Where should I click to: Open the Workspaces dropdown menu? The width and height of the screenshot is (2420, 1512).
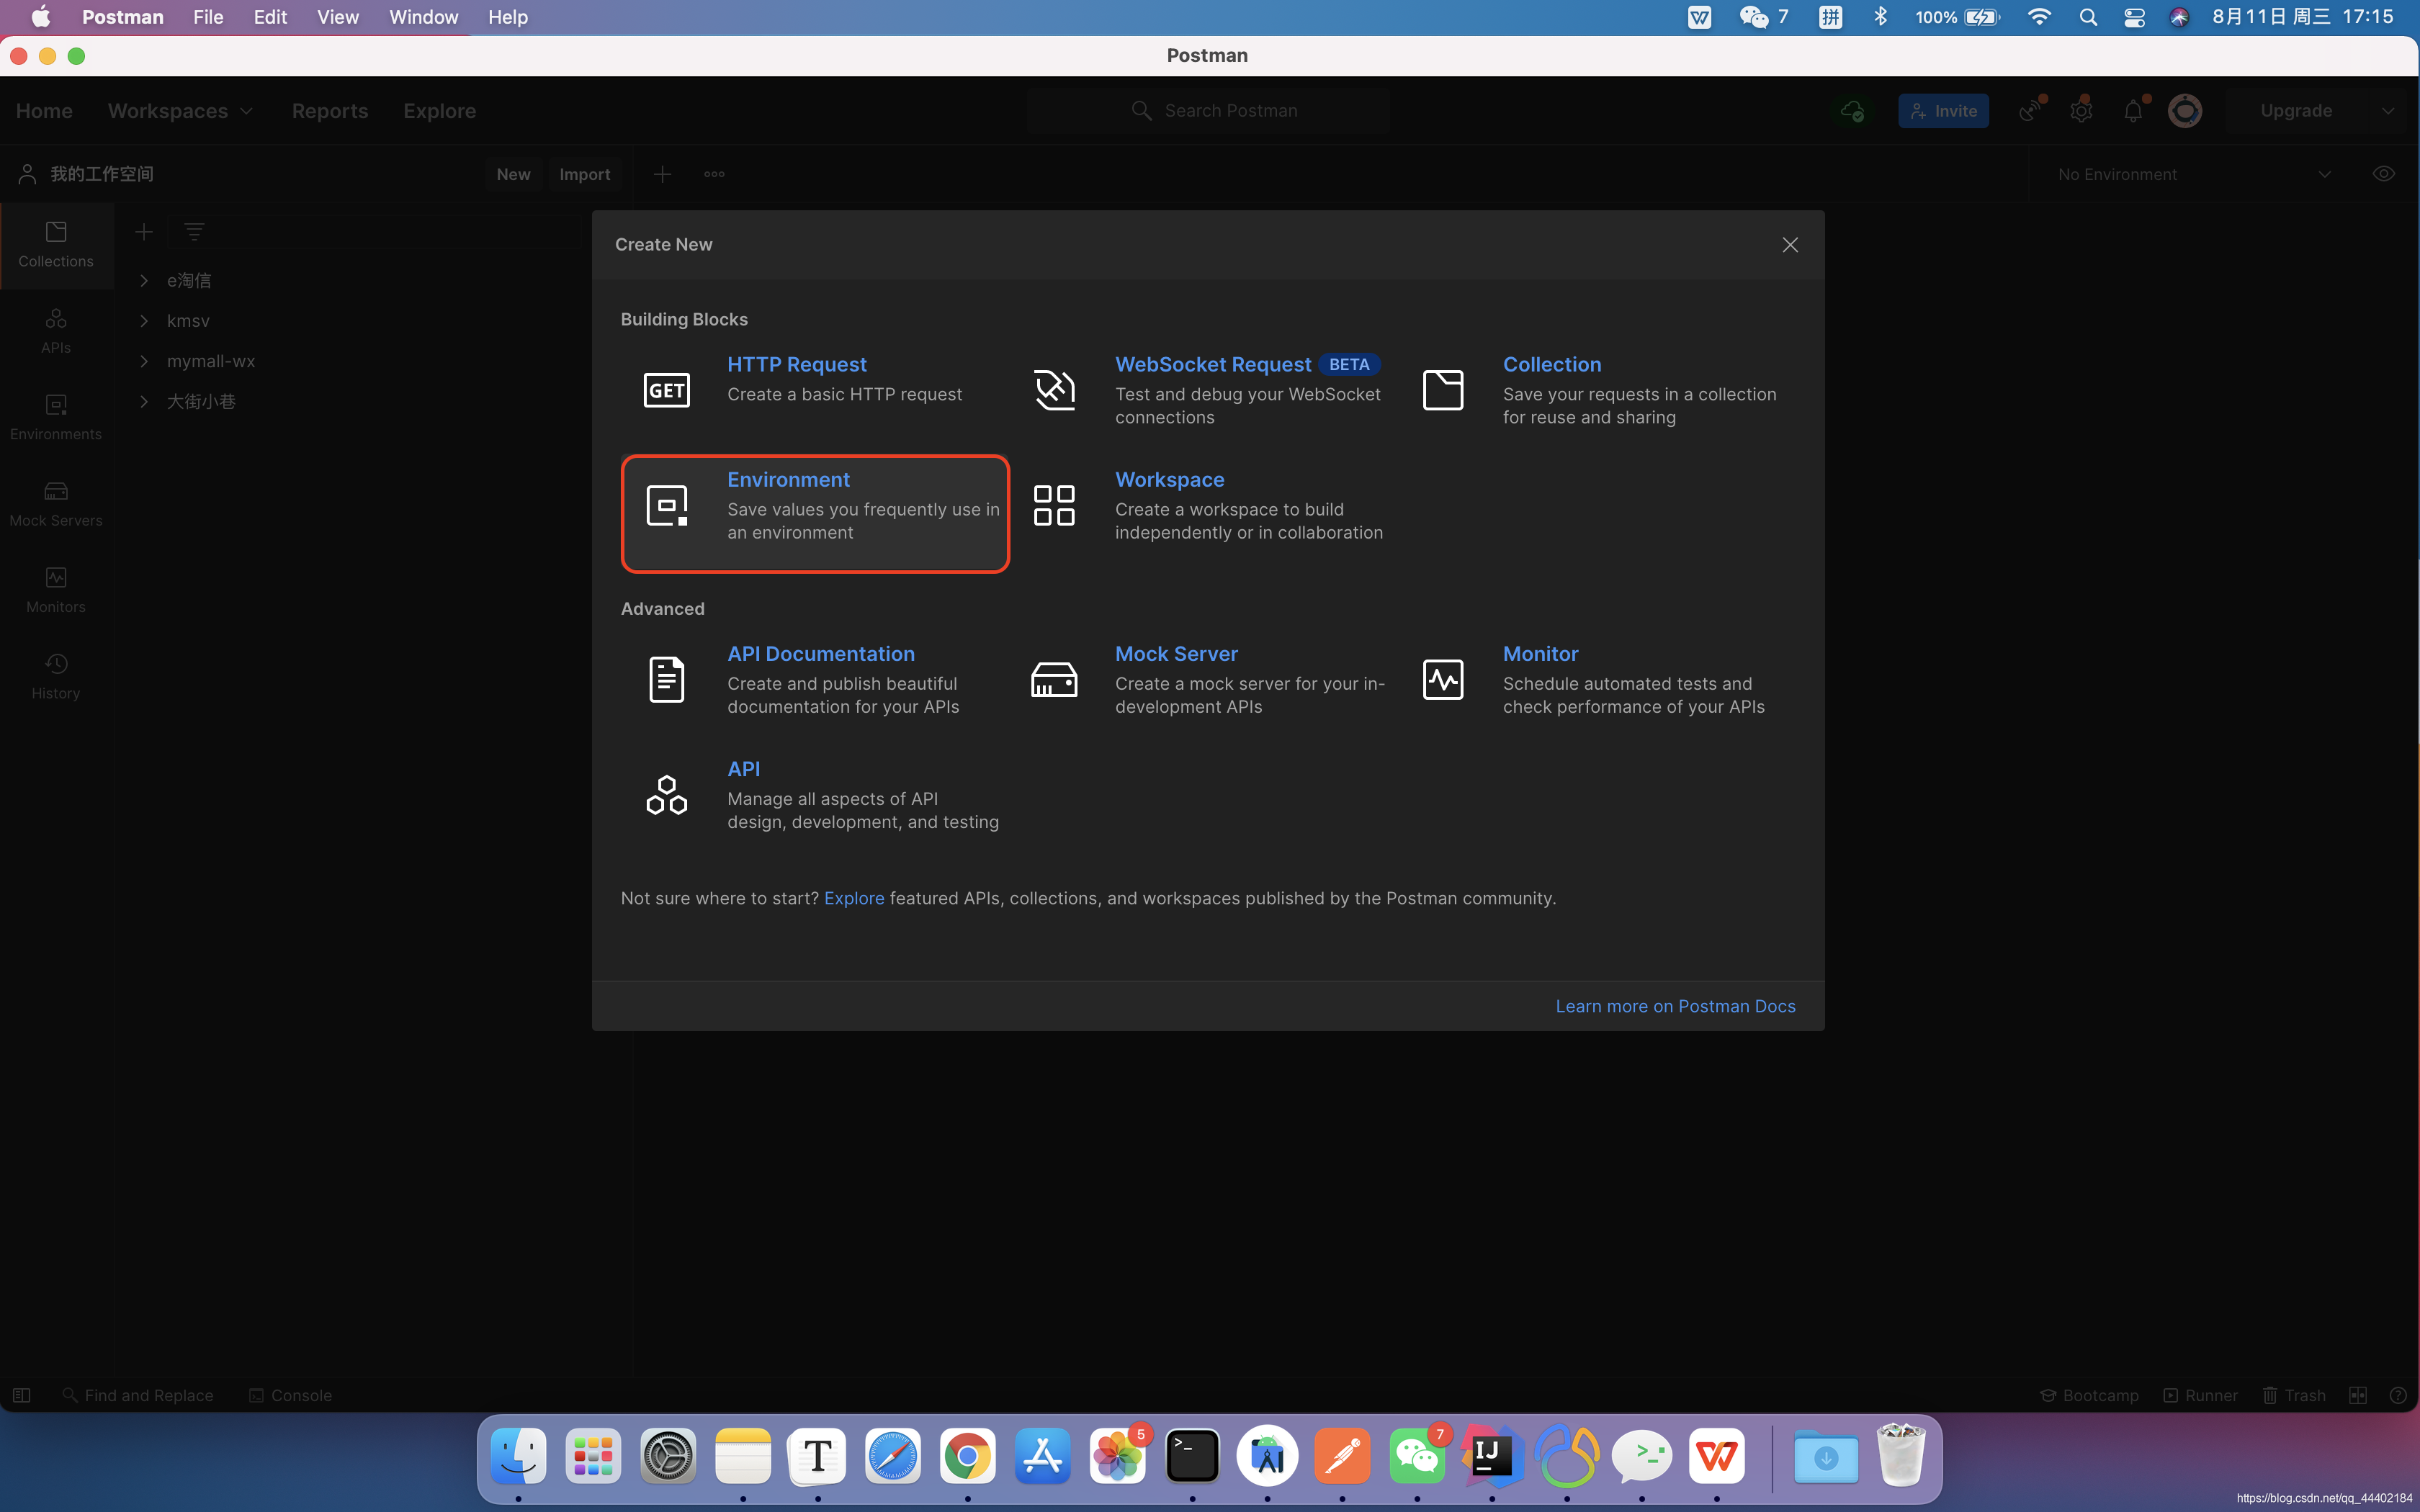pyautogui.click(x=180, y=111)
